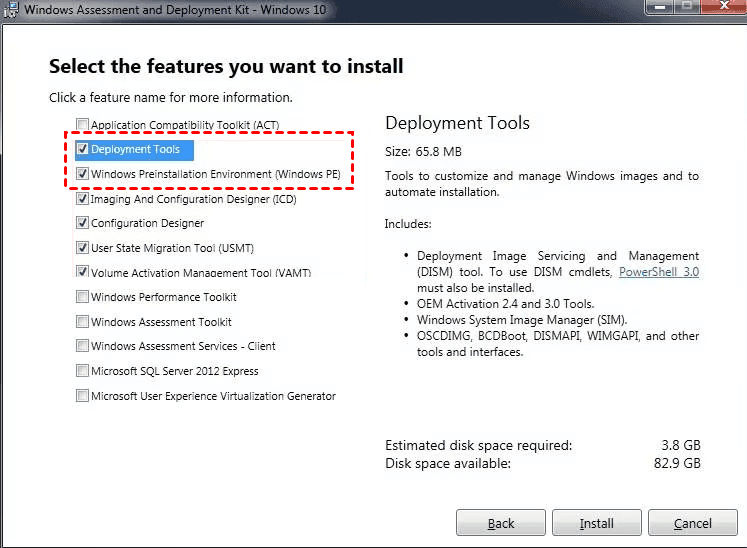Uncheck Windows Preinstallation Environment (Windows PE) checkbox
Image resolution: width=747 pixels, height=548 pixels.
pyautogui.click(x=82, y=174)
